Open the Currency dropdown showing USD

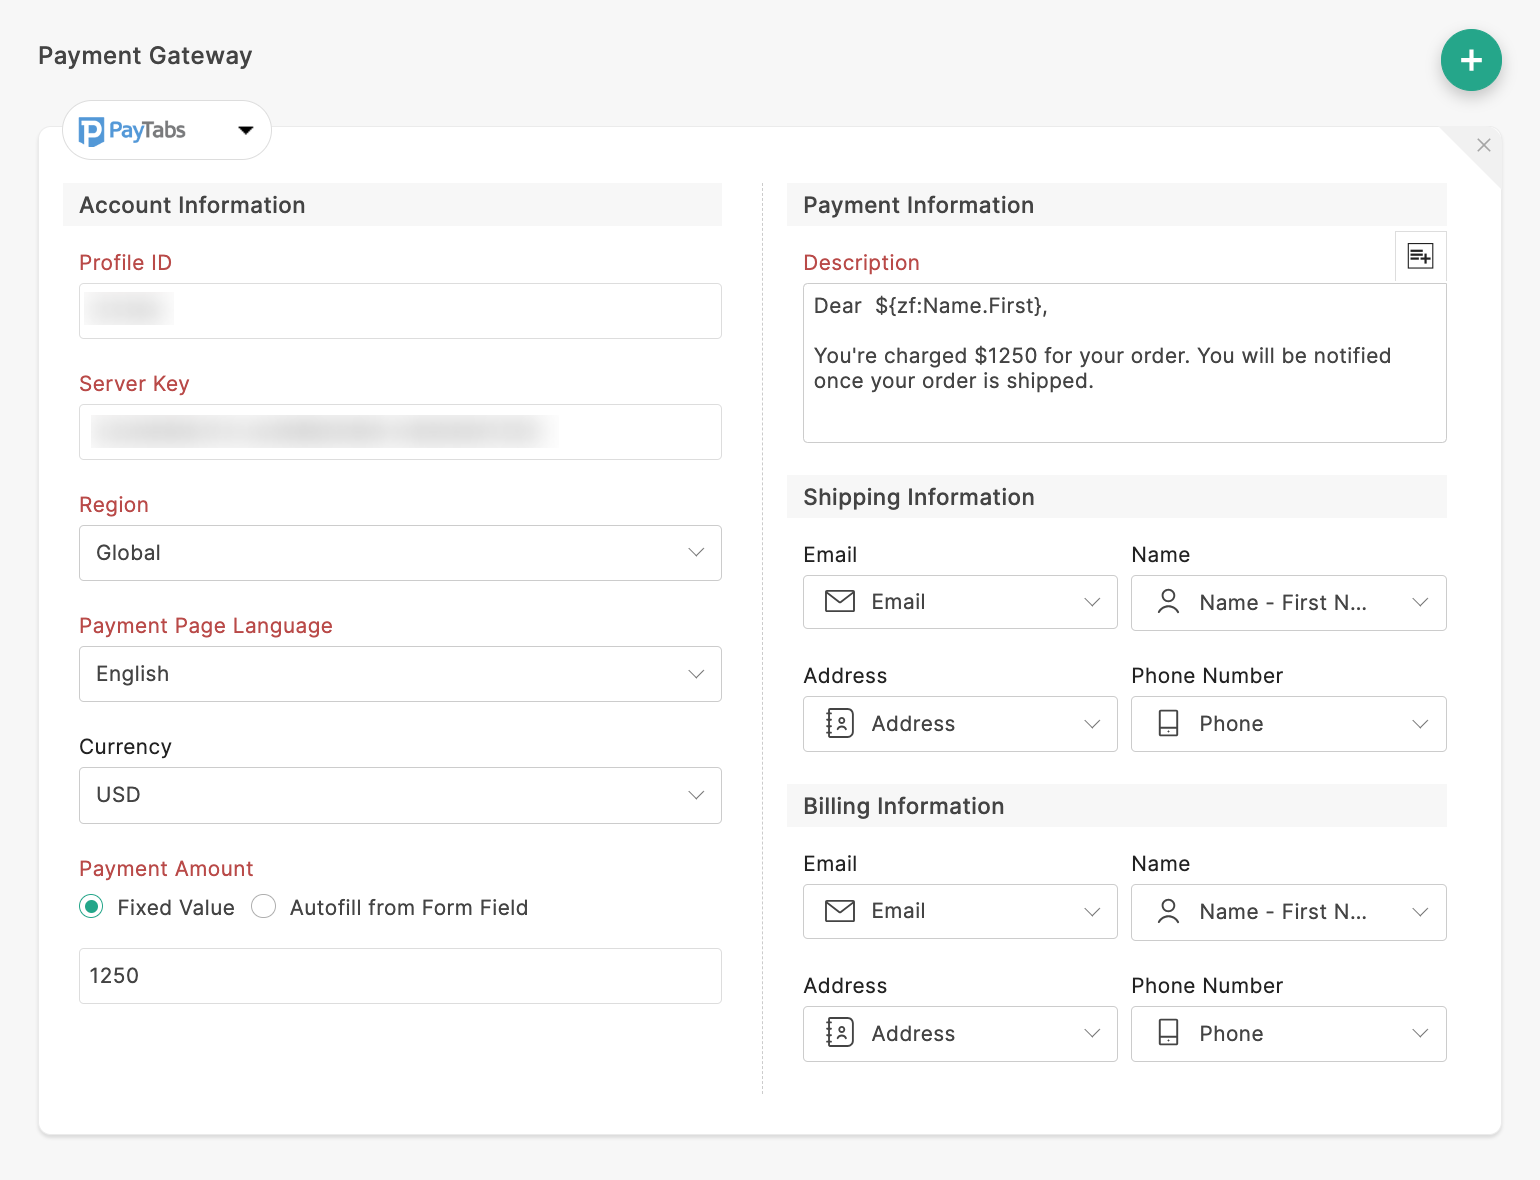pos(400,795)
